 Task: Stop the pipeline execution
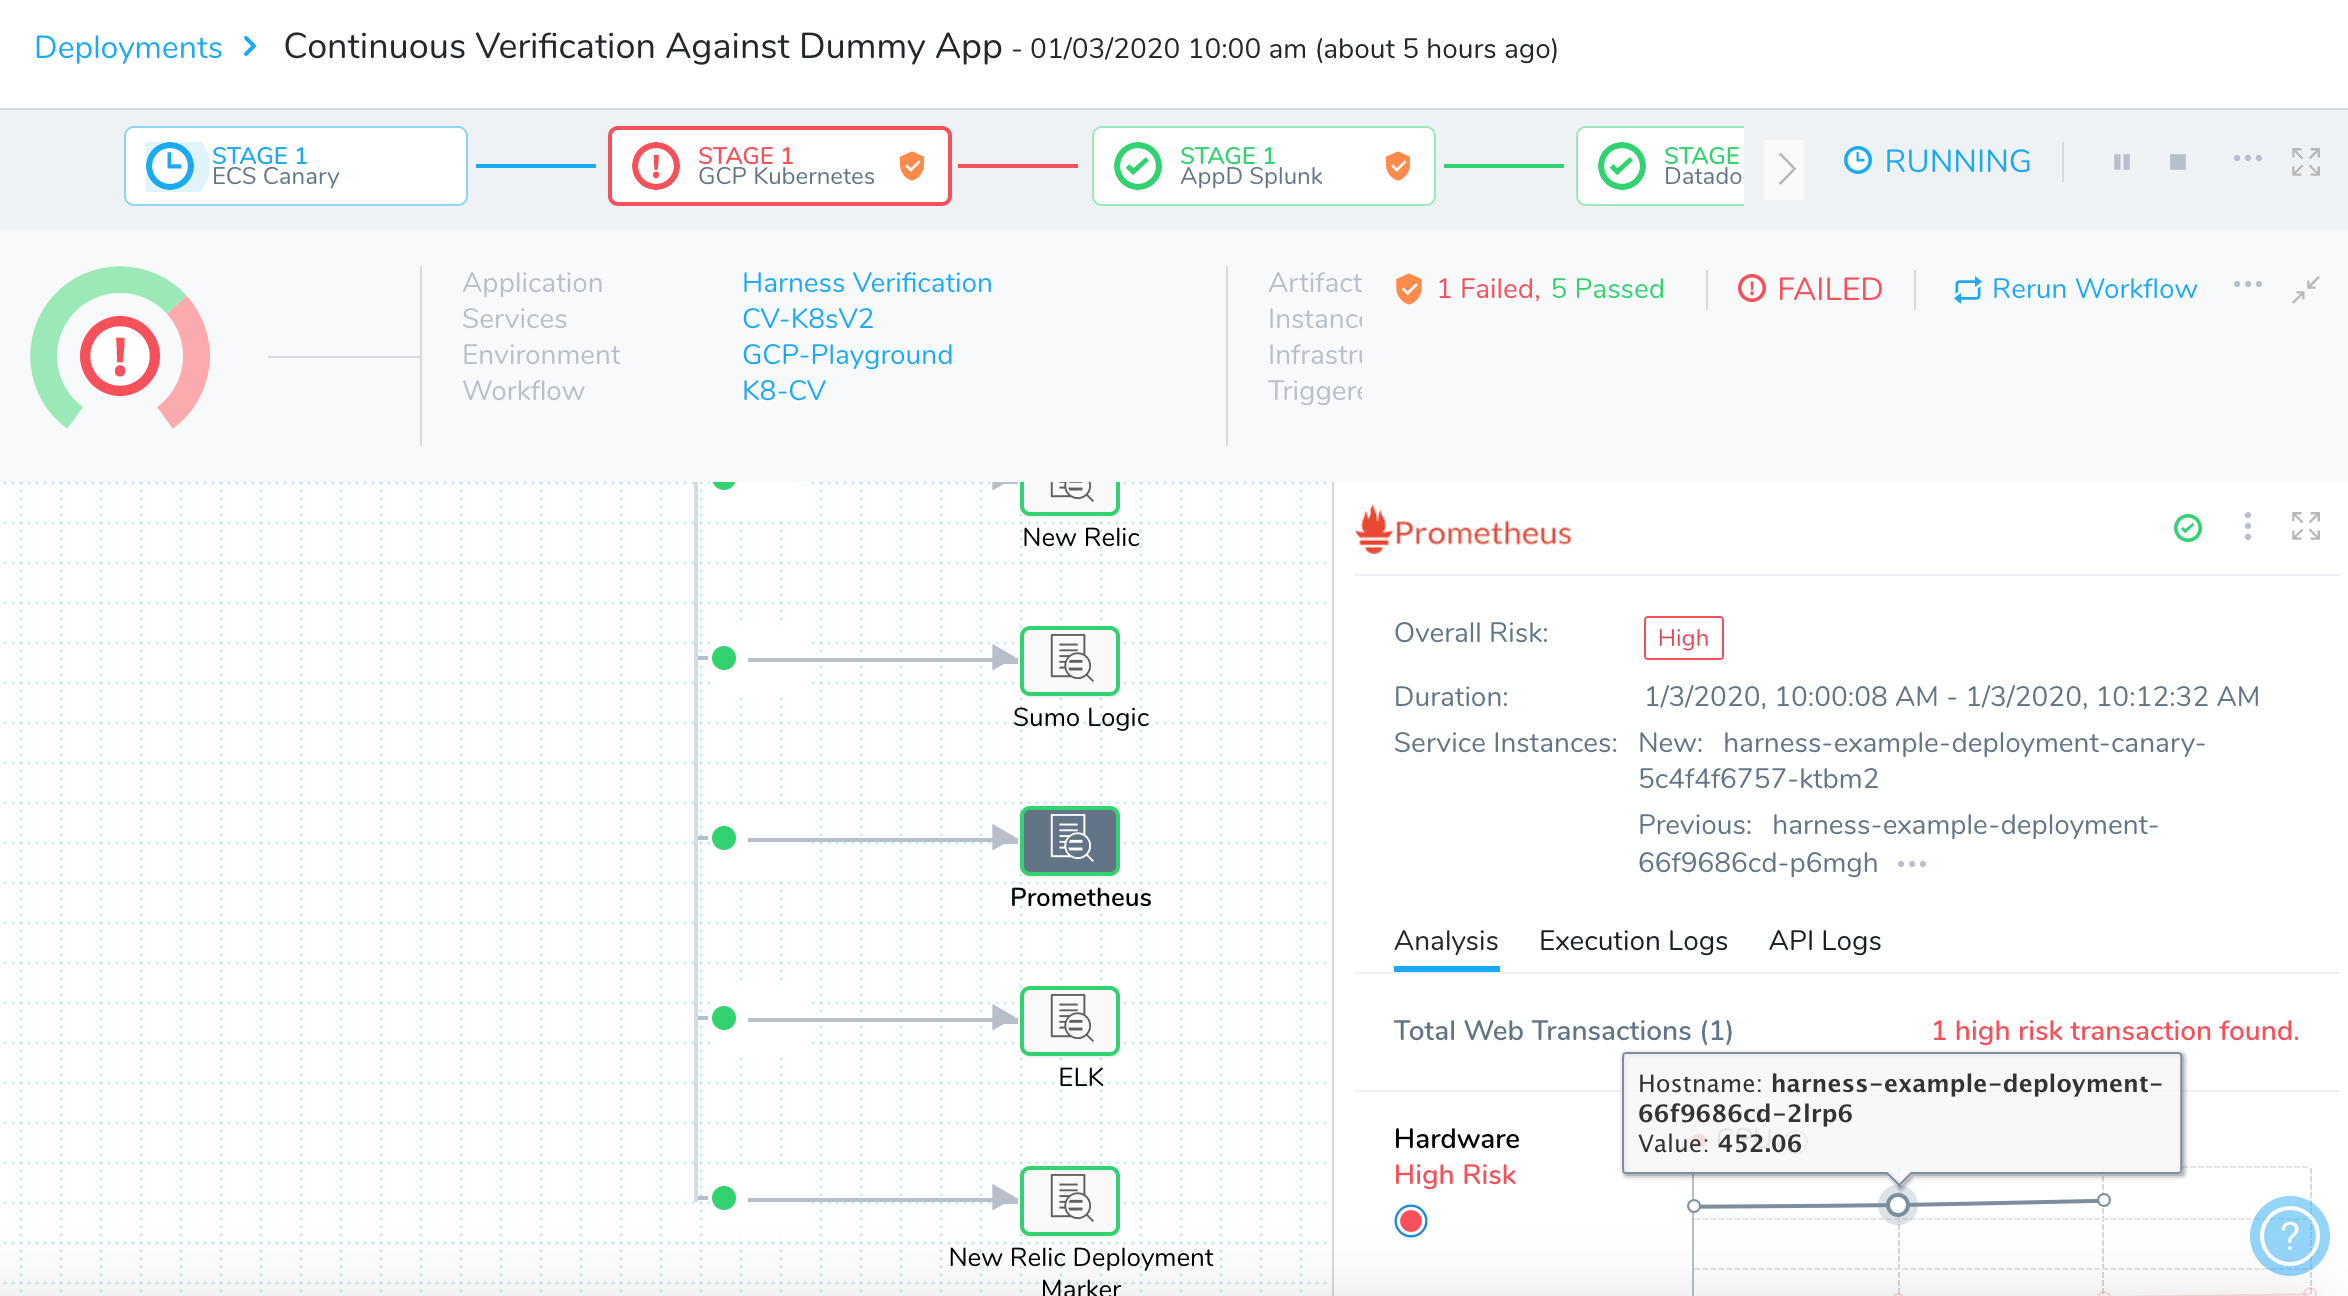tap(2178, 162)
